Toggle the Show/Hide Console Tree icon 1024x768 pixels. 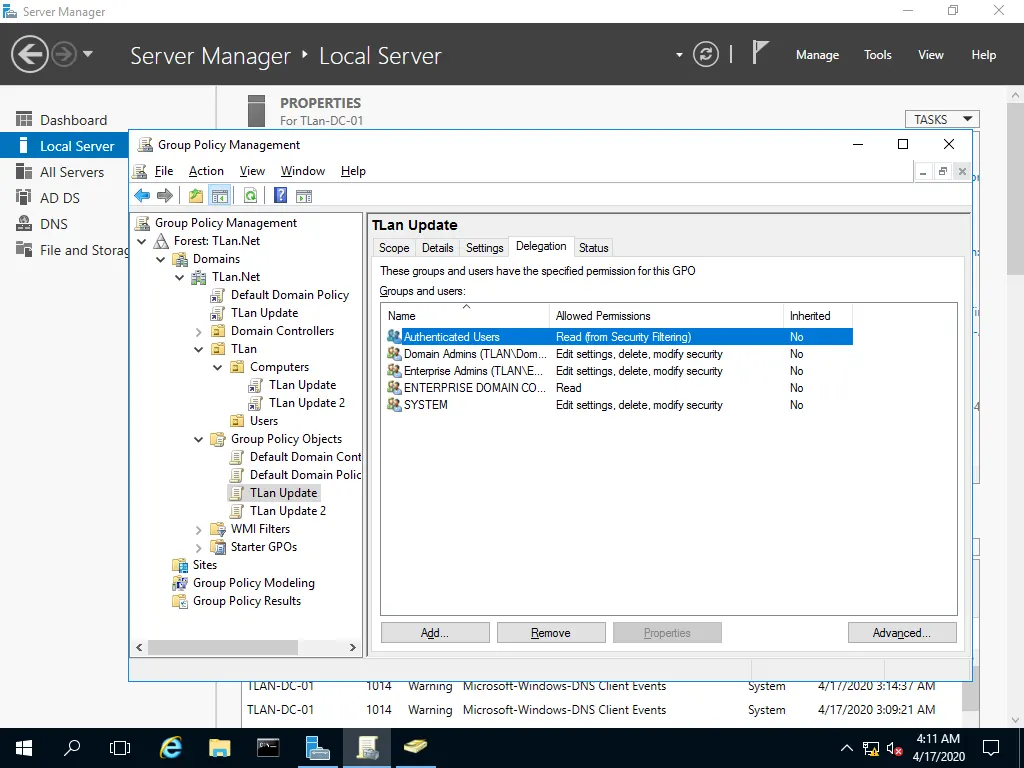(219, 195)
